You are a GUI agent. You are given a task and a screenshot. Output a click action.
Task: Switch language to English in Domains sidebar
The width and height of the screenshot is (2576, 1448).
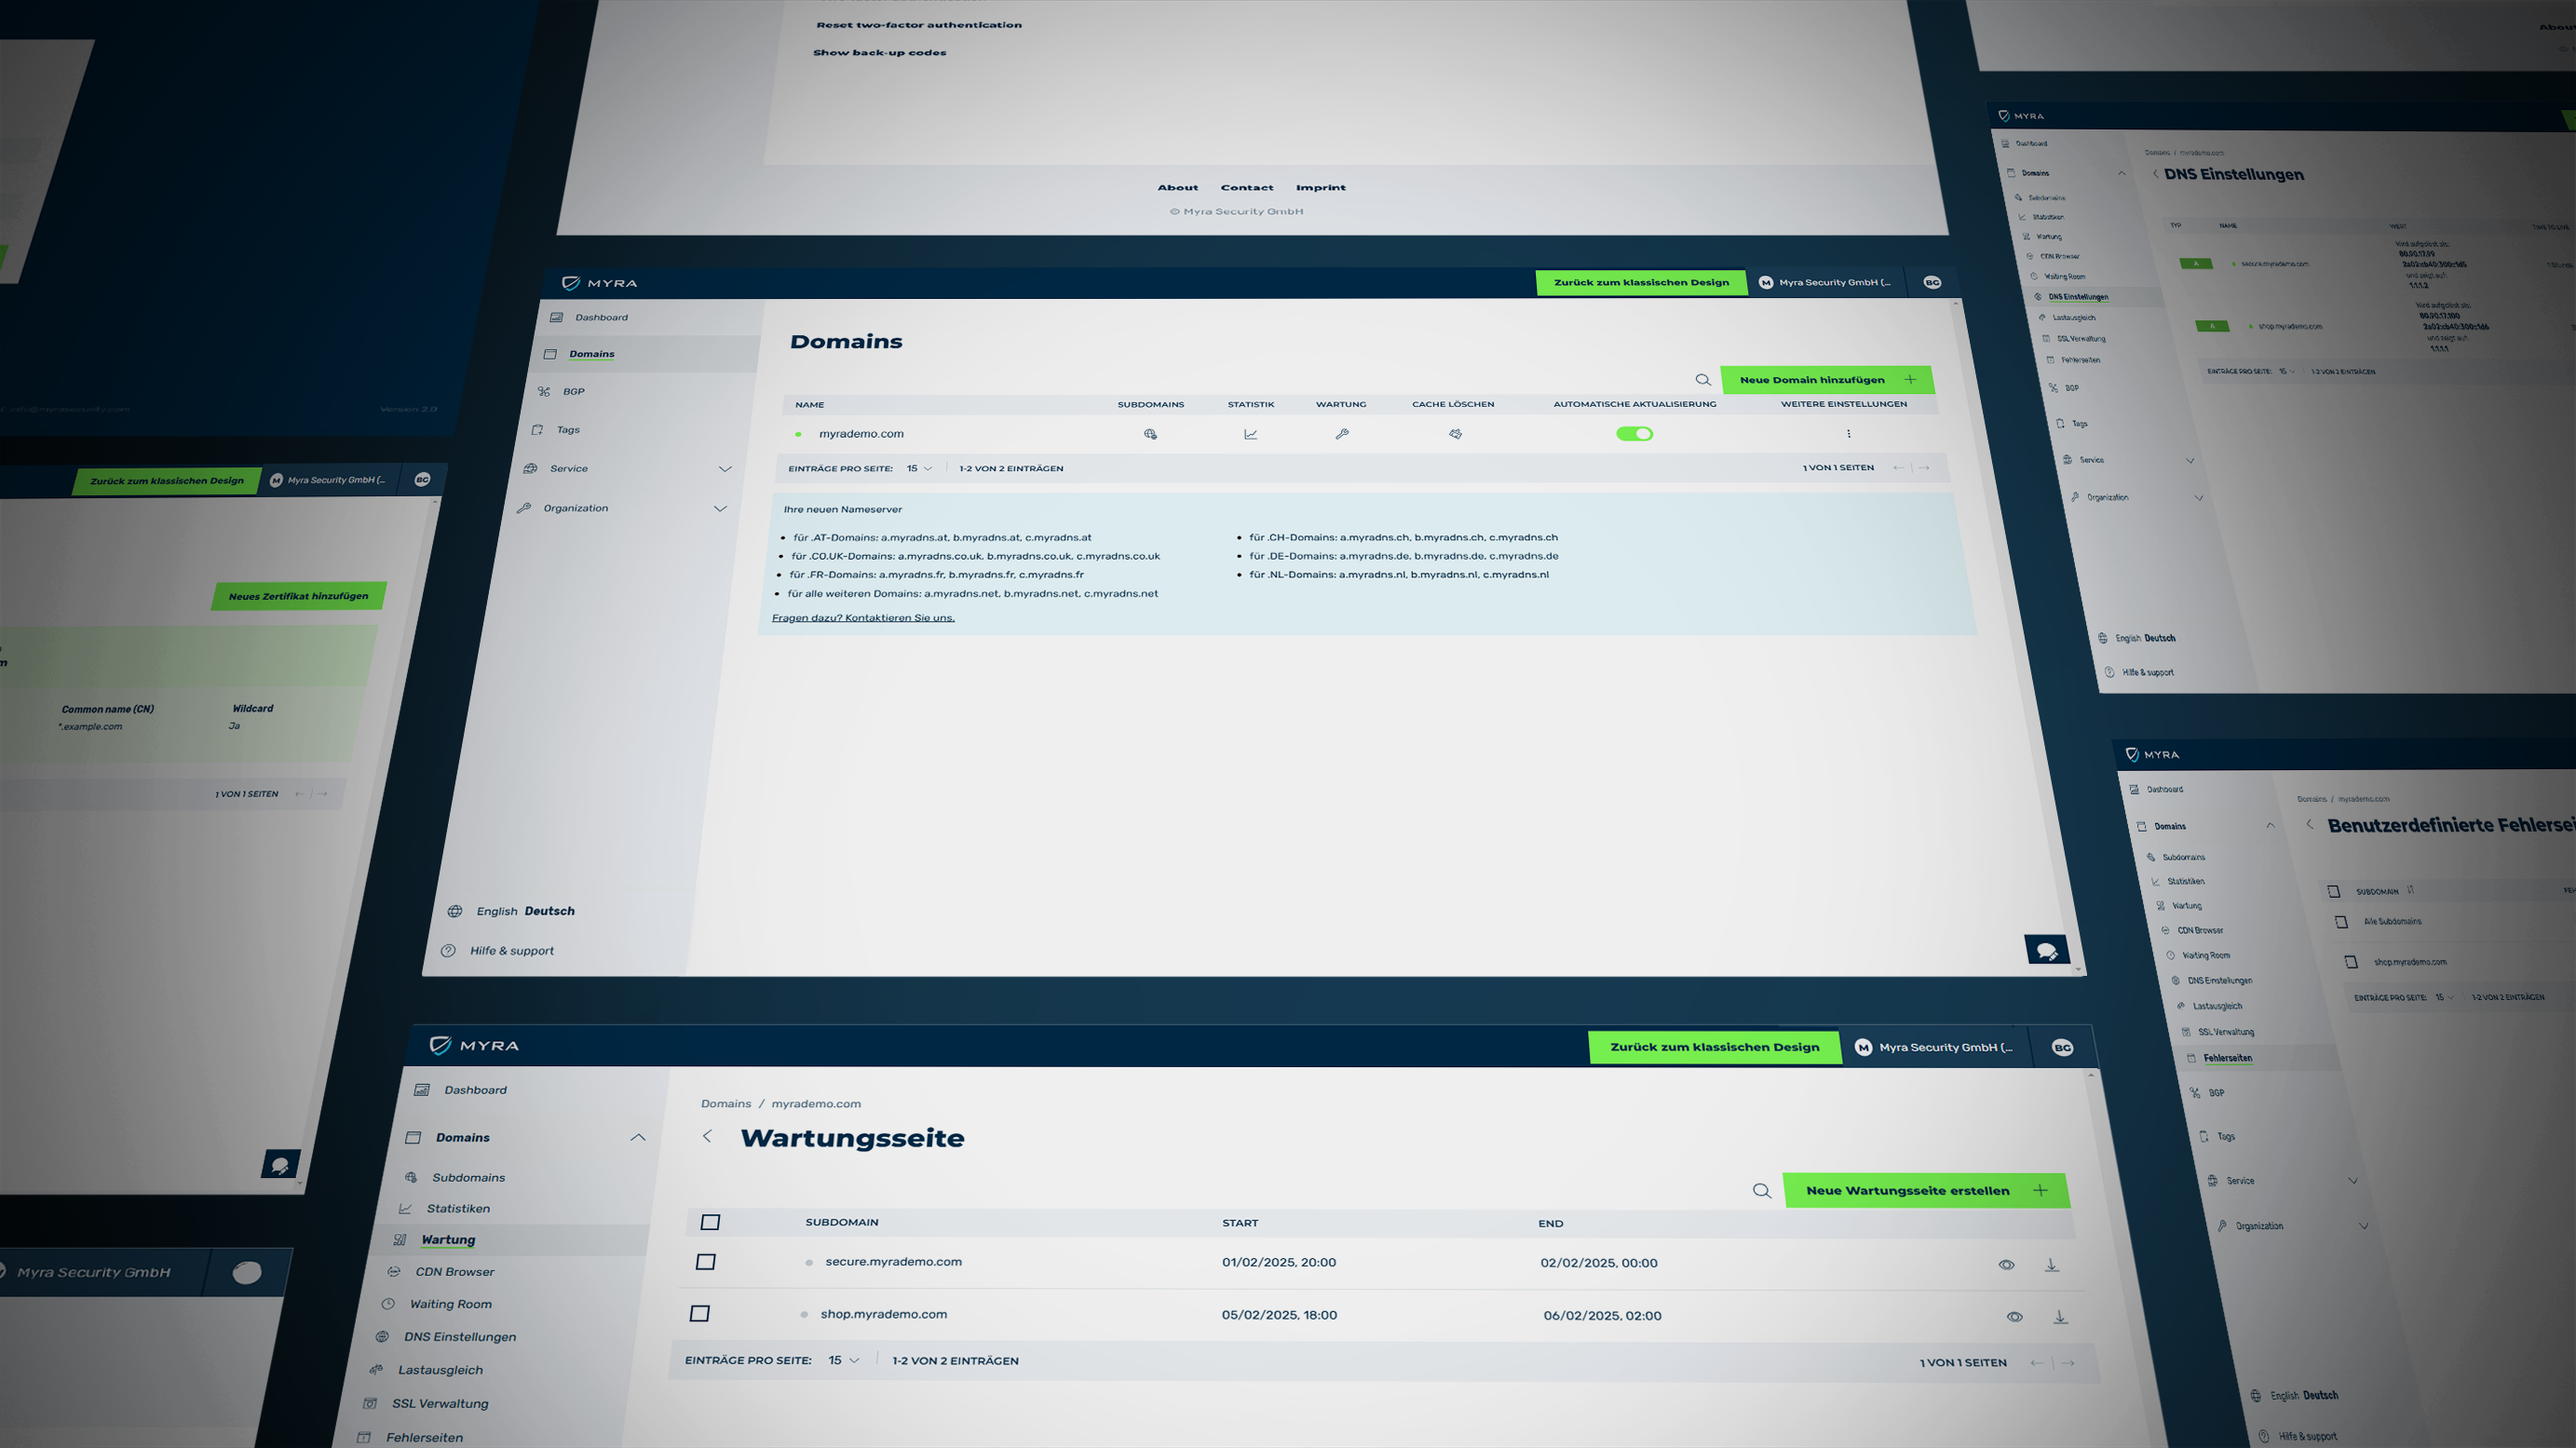click(497, 911)
